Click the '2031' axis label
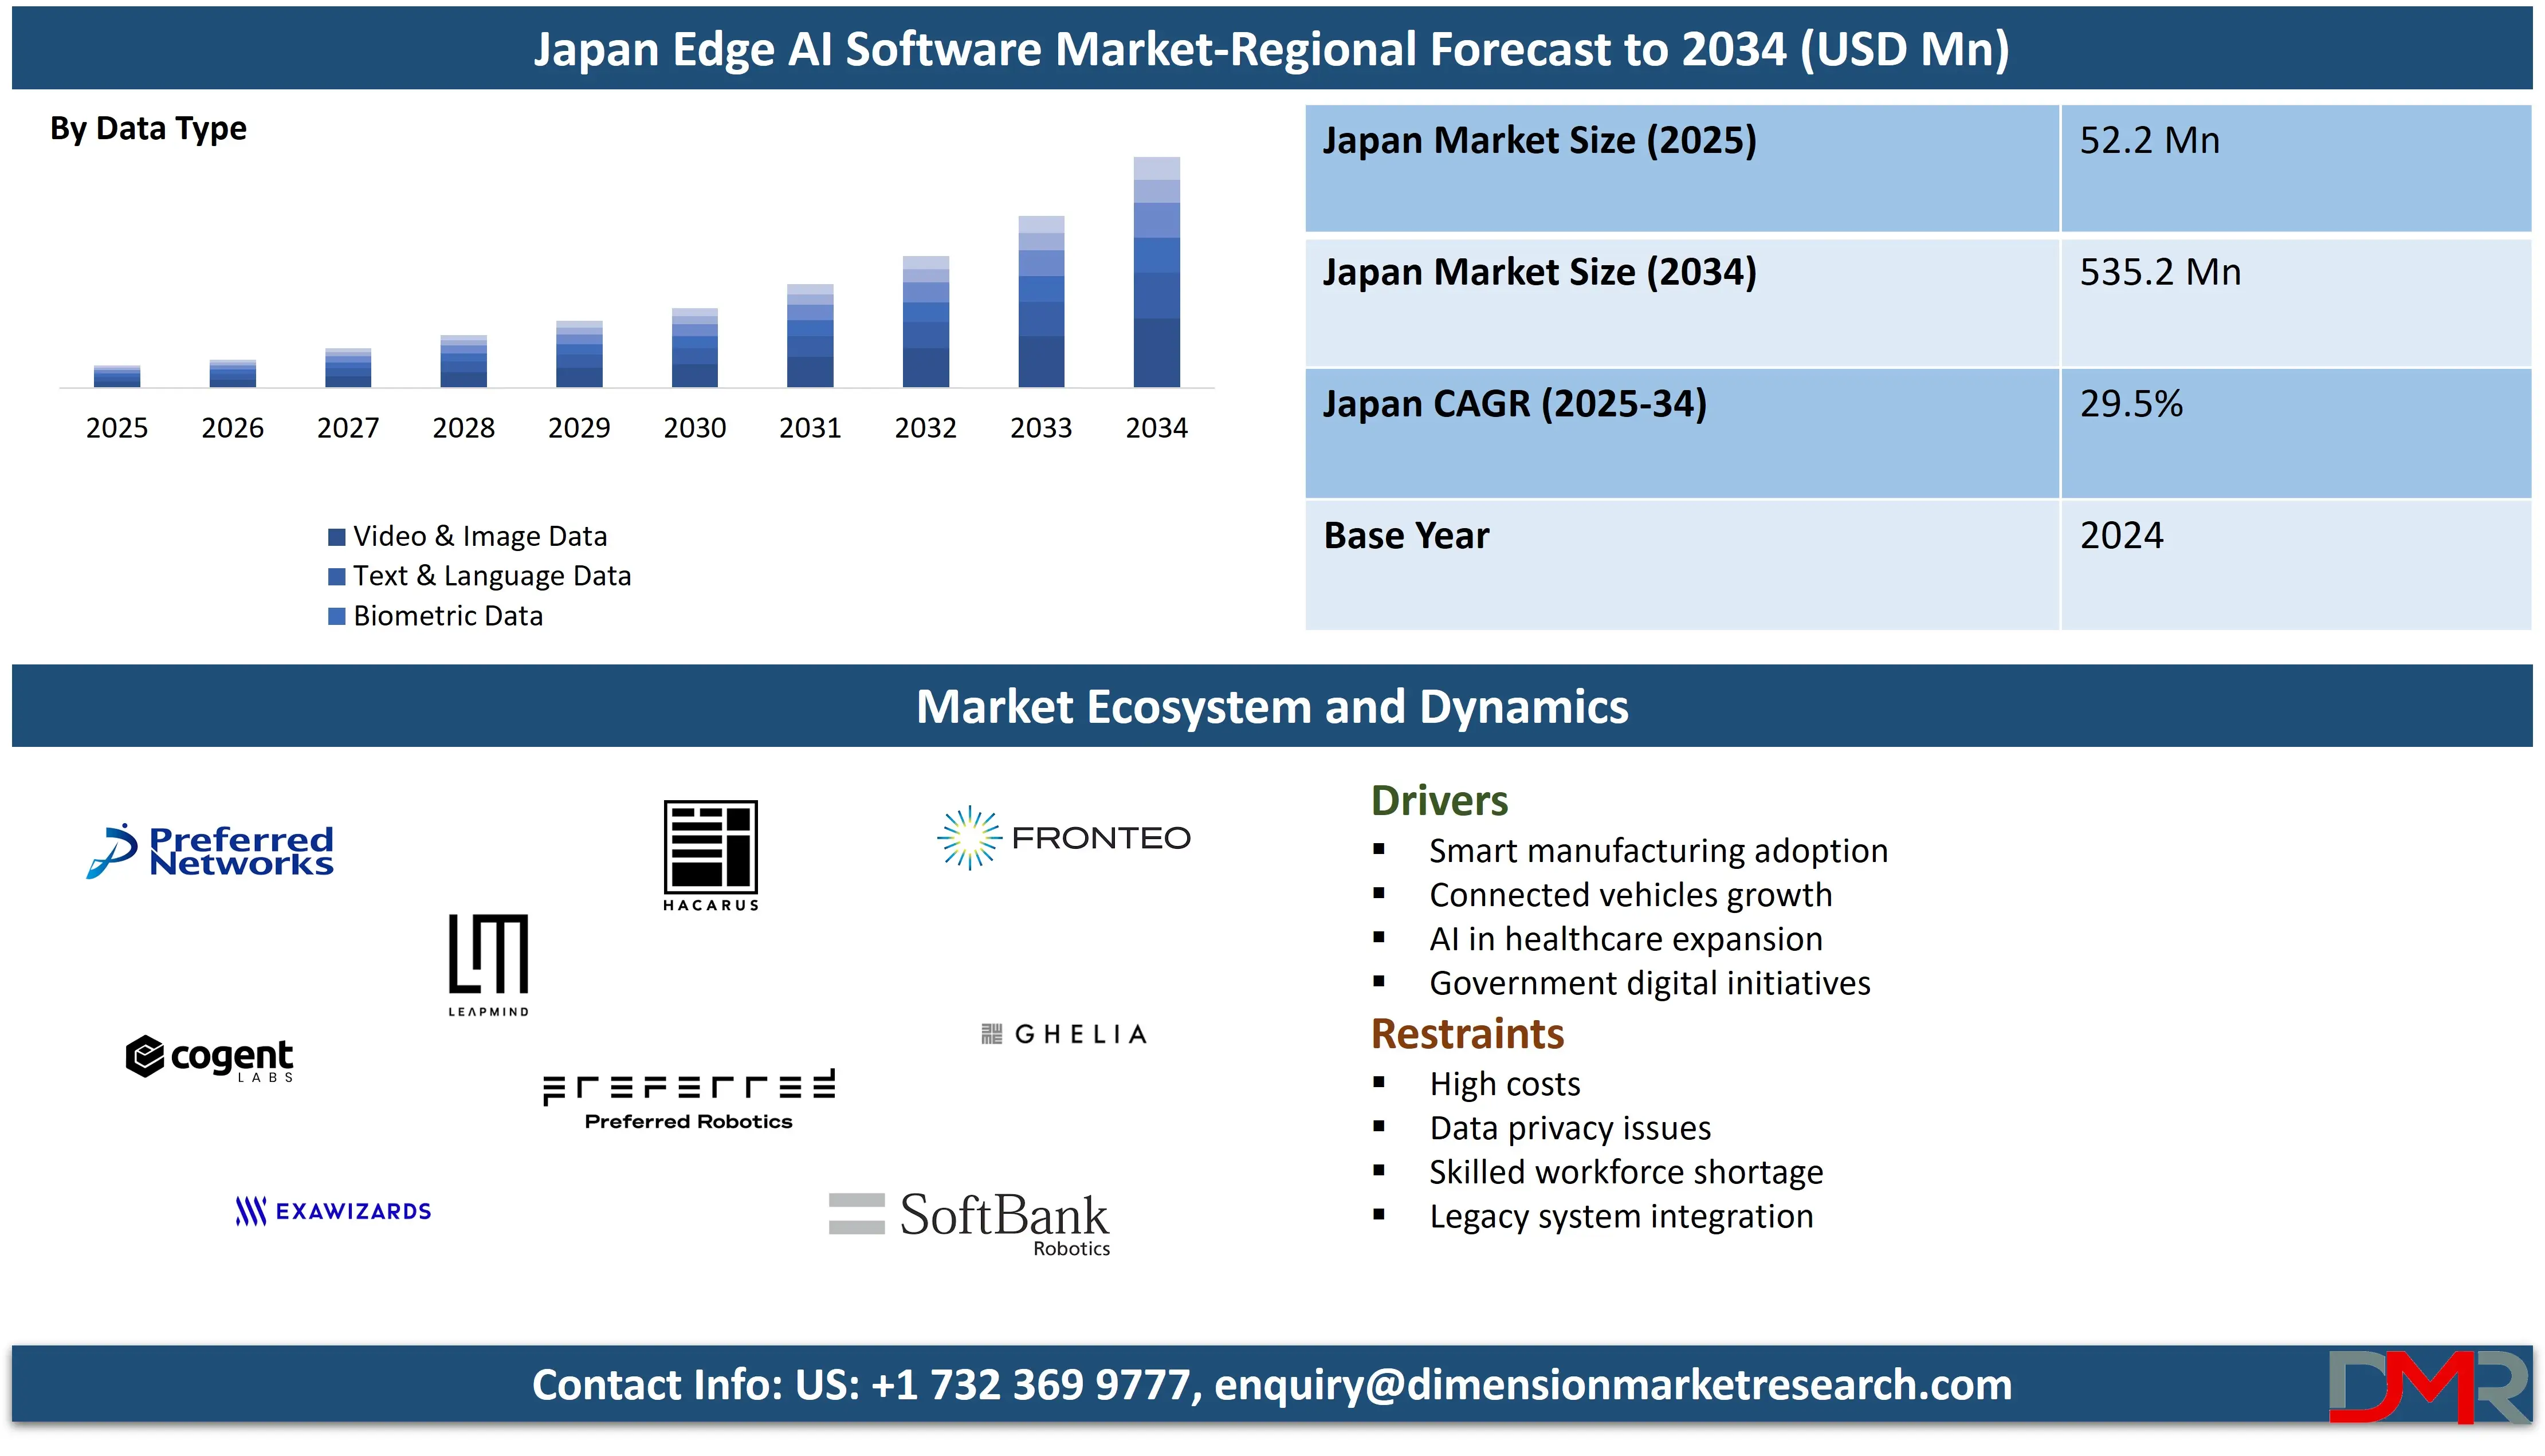This screenshot has height=1456, width=2545. 810,428
